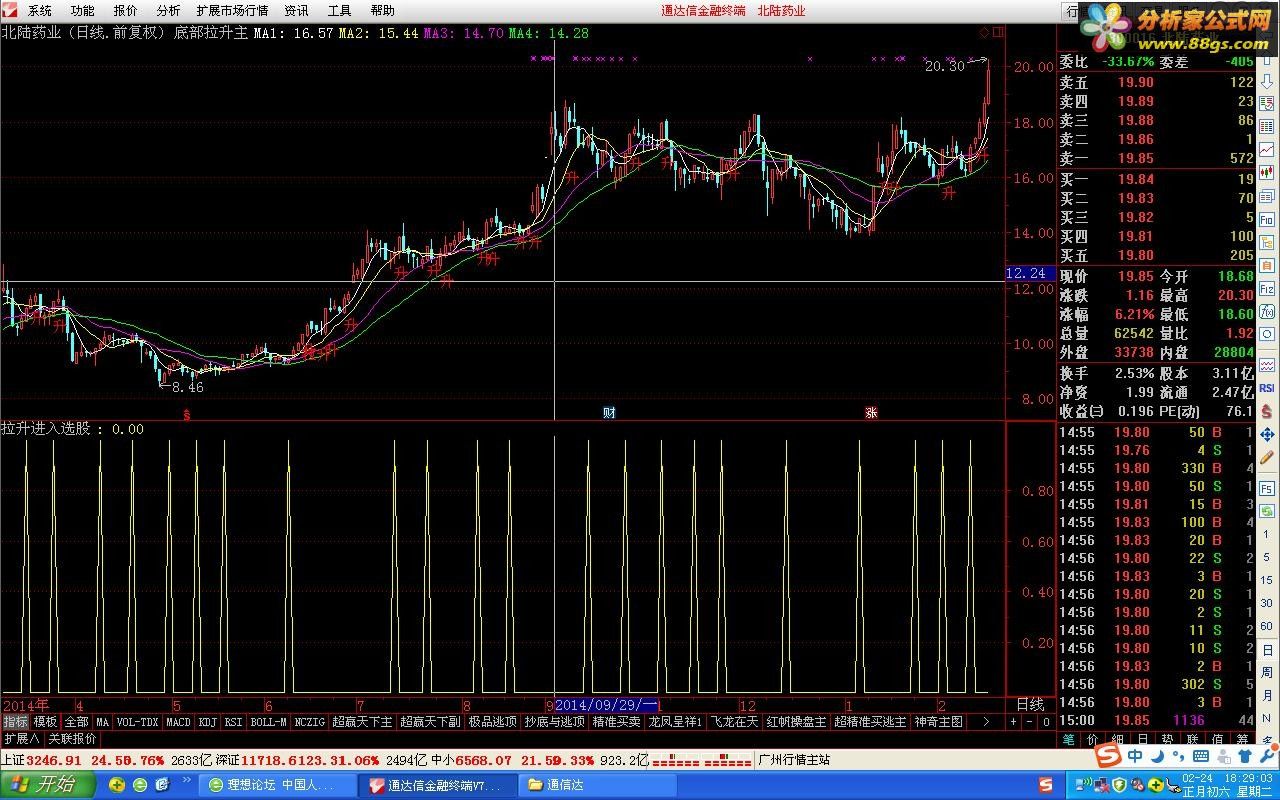Click the 财 marker on the chart timeline
Screen dimensions: 1280x800
[609, 412]
